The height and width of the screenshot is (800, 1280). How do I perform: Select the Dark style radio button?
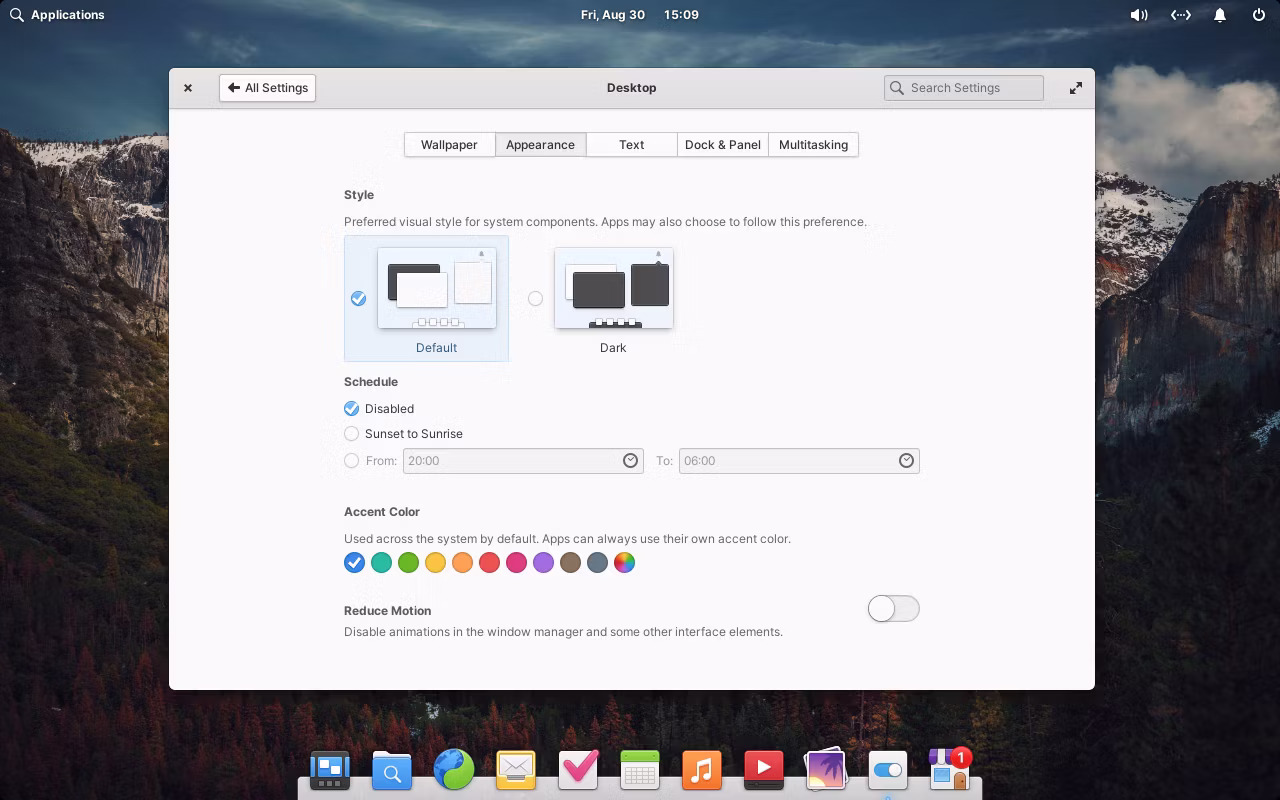point(536,298)
